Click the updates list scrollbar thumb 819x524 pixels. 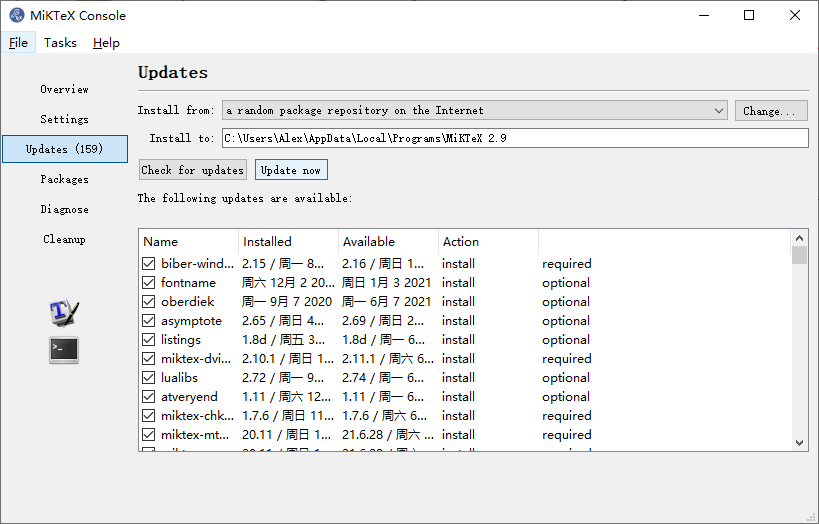click(x=799, y=256)
